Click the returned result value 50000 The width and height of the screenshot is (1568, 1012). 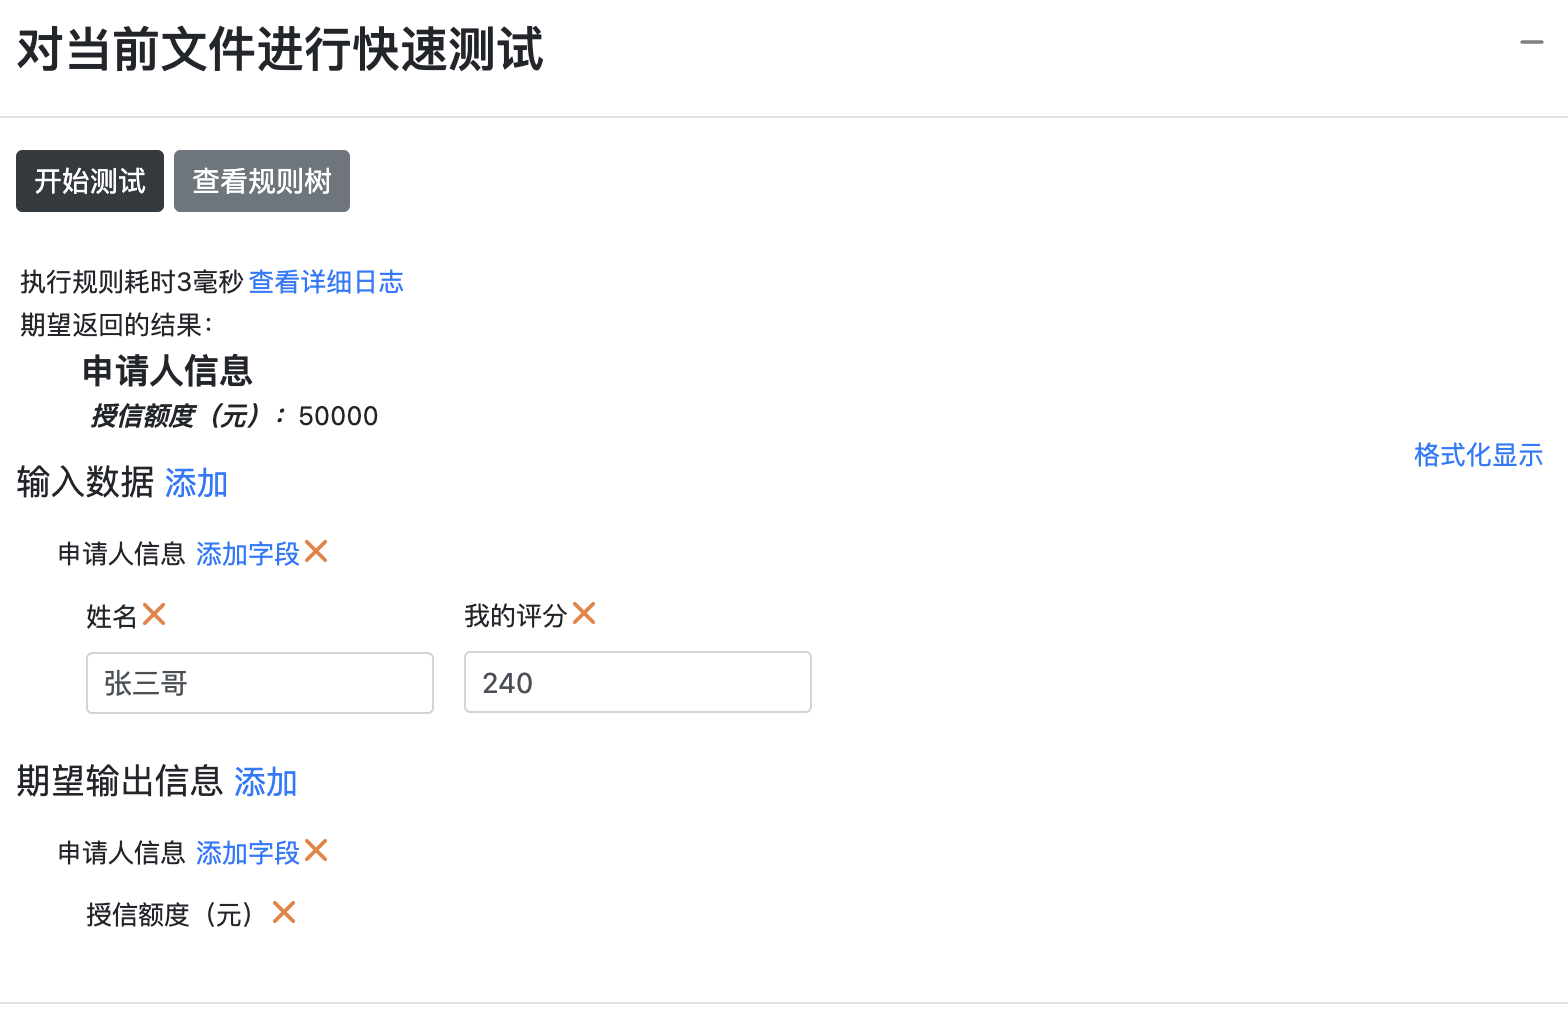[338, 416]
